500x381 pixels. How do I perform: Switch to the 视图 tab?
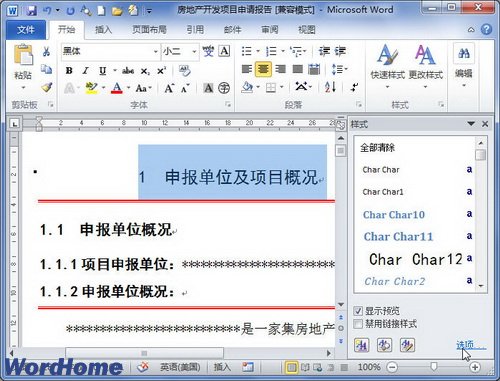(307, 30)
